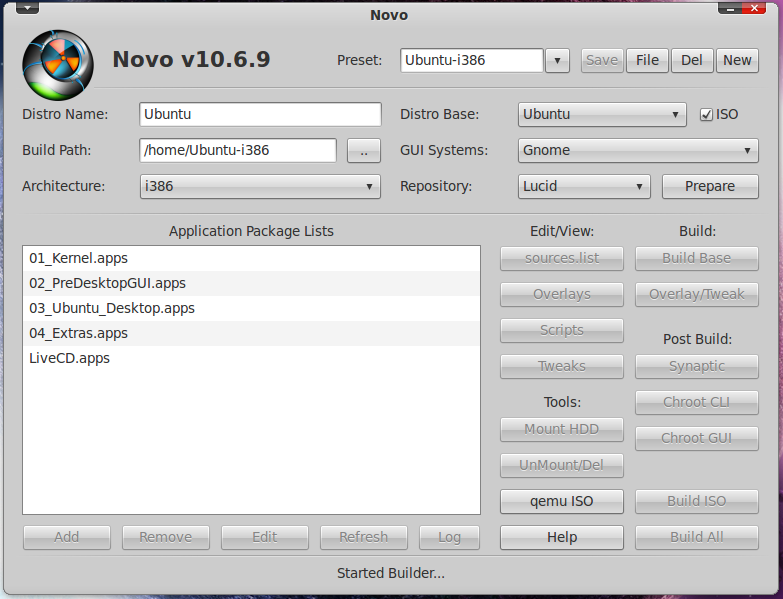Screen dimensions: 783x599
Task: Select LiveCD.apps in the list
Action: click(x=251, y=358)
